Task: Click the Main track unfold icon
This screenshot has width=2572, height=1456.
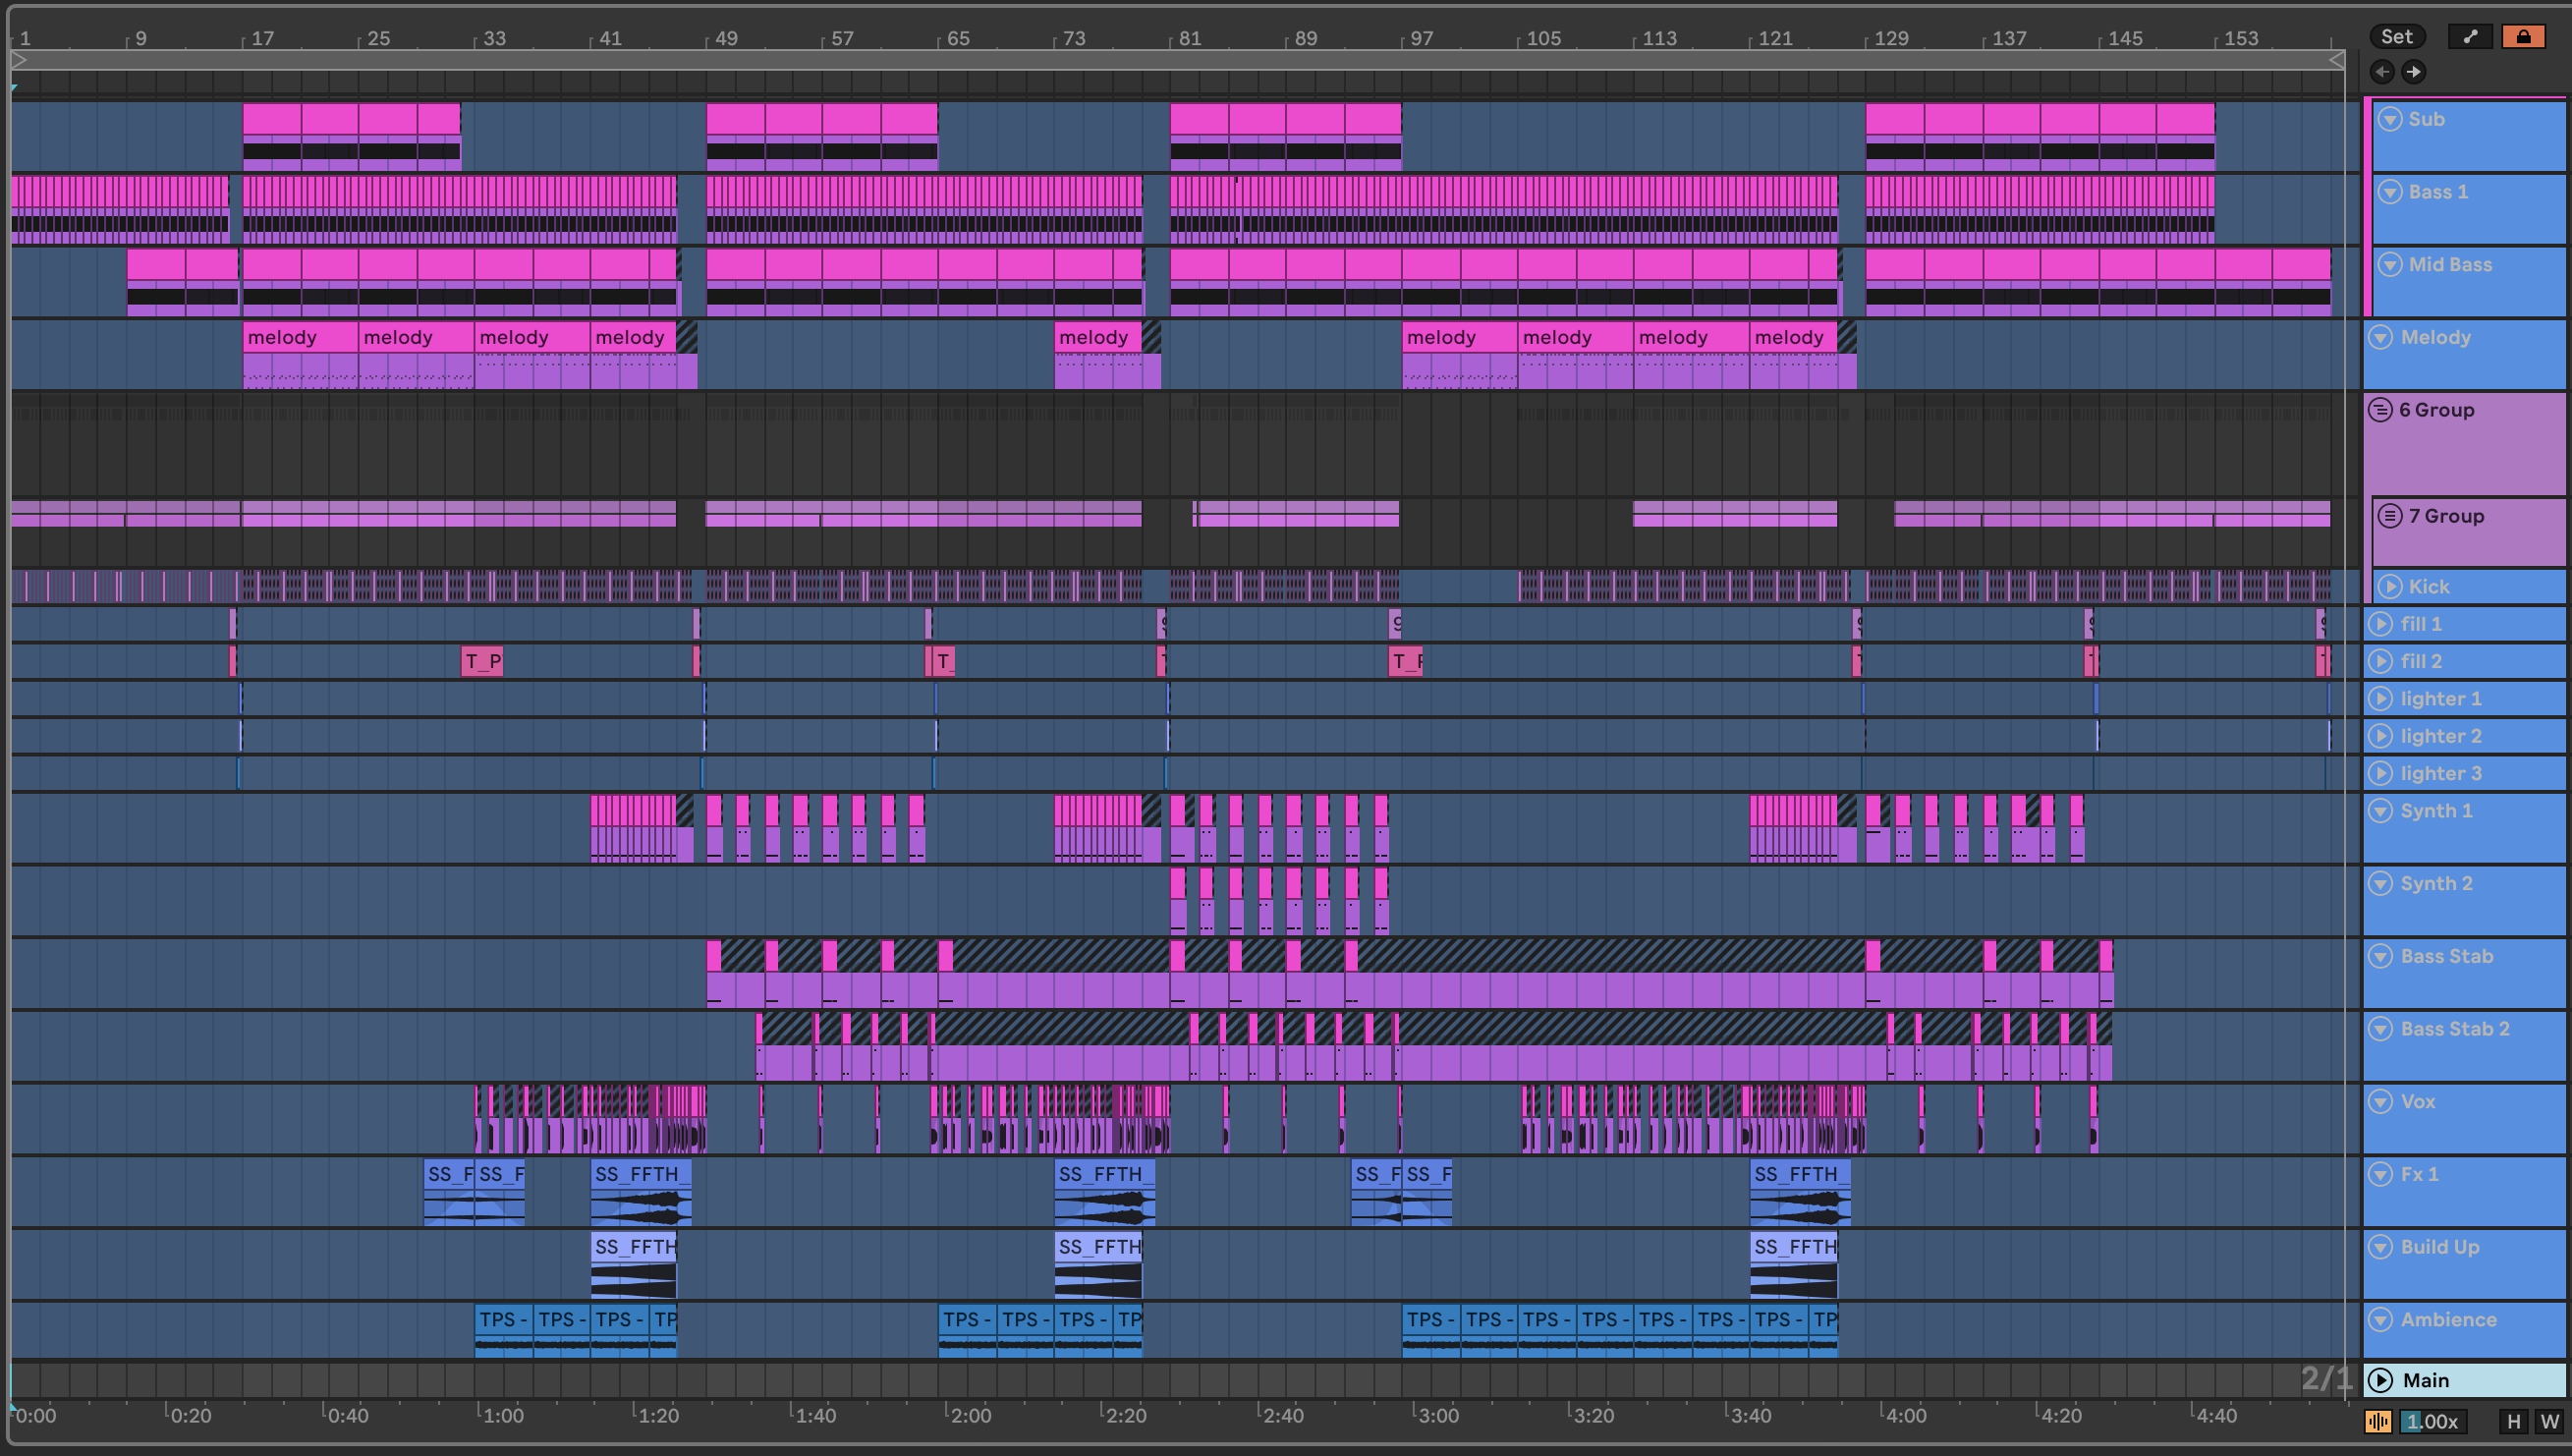Action: point(2381,1380)
